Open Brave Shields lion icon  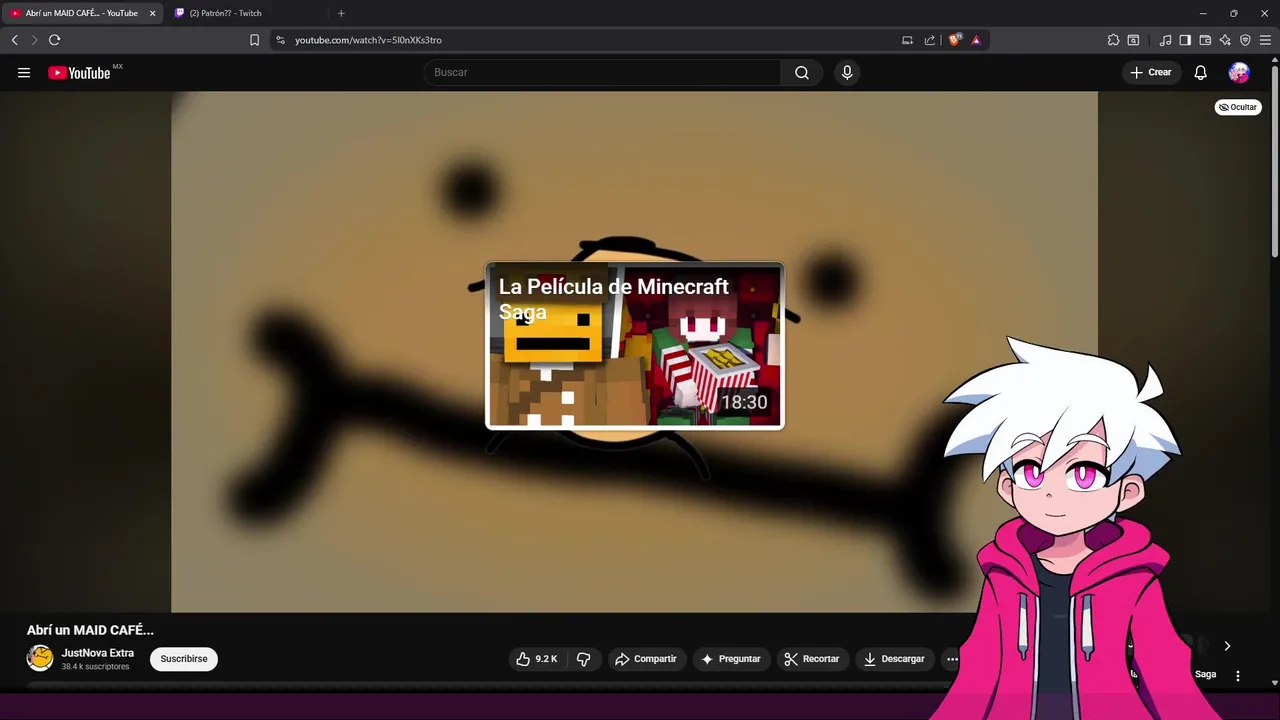tap(954, 40)
